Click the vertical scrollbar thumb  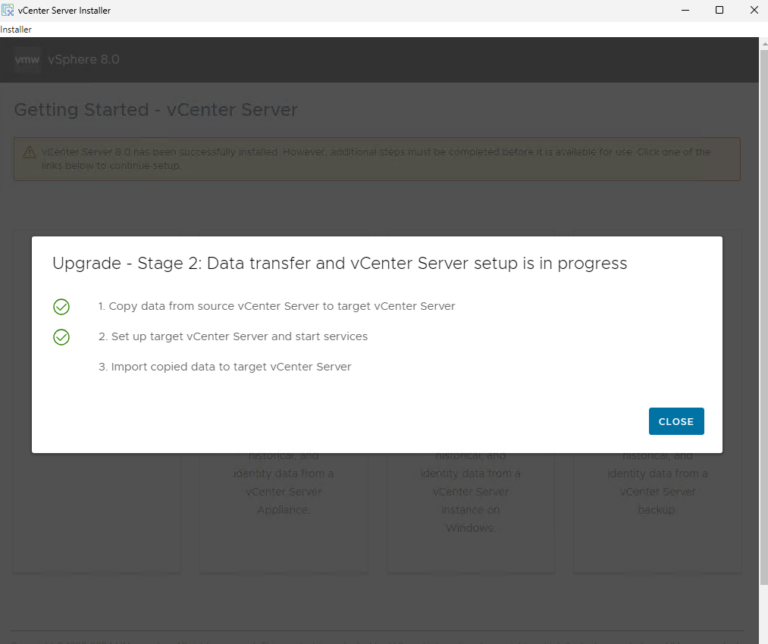(x=763, y=316)
